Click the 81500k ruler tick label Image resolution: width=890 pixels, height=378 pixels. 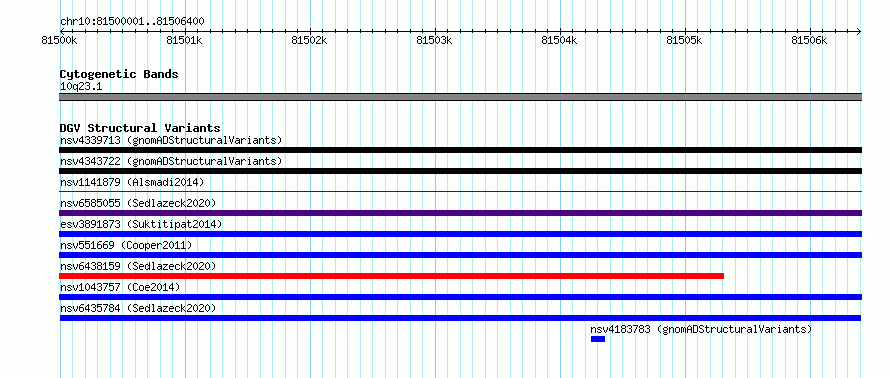coord(60,40)
